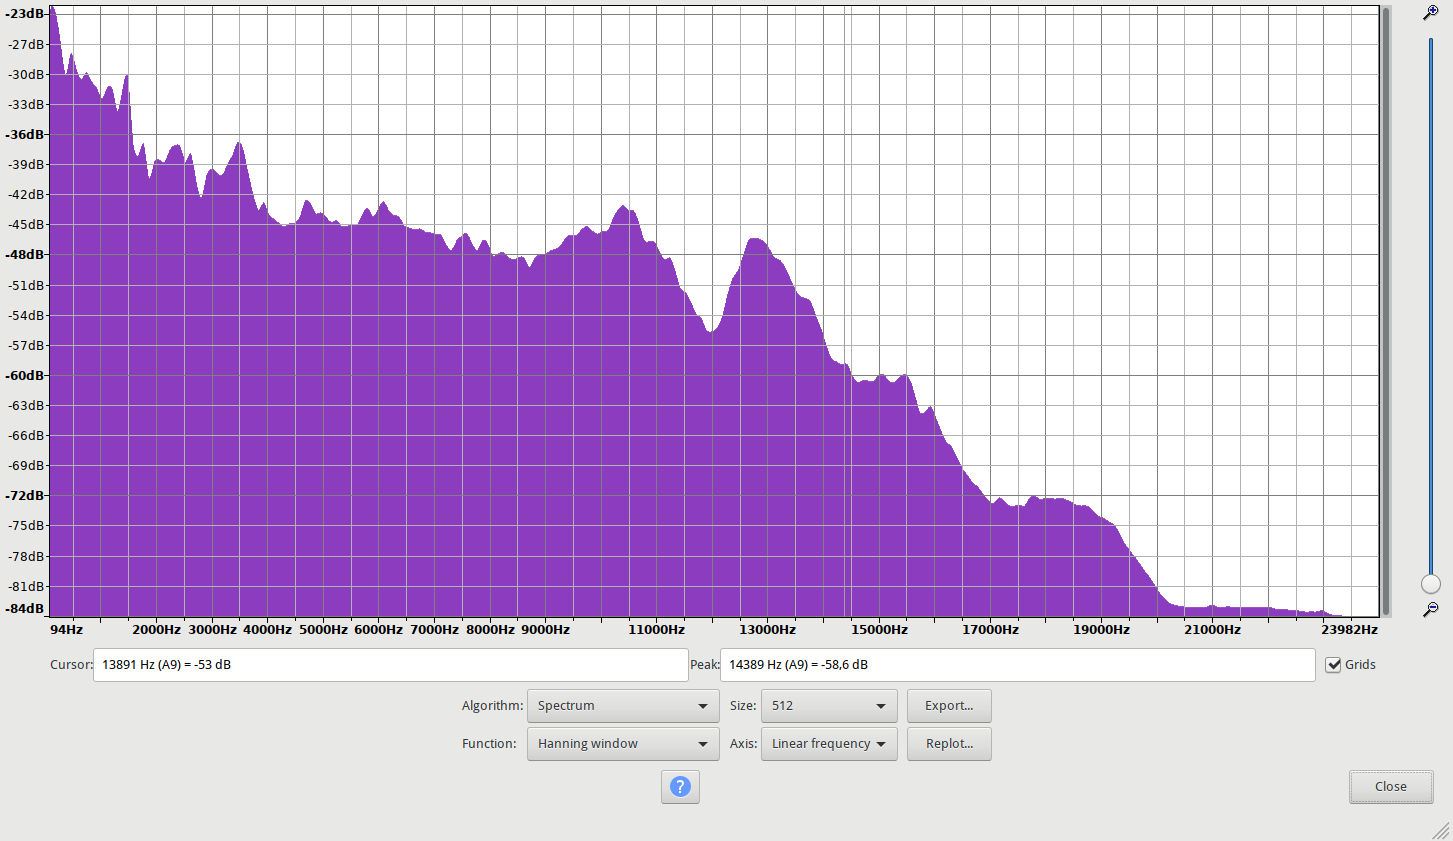Click the Peak readout field
This screenshot has width=1453, height=841.
(x=1017, y=665)
